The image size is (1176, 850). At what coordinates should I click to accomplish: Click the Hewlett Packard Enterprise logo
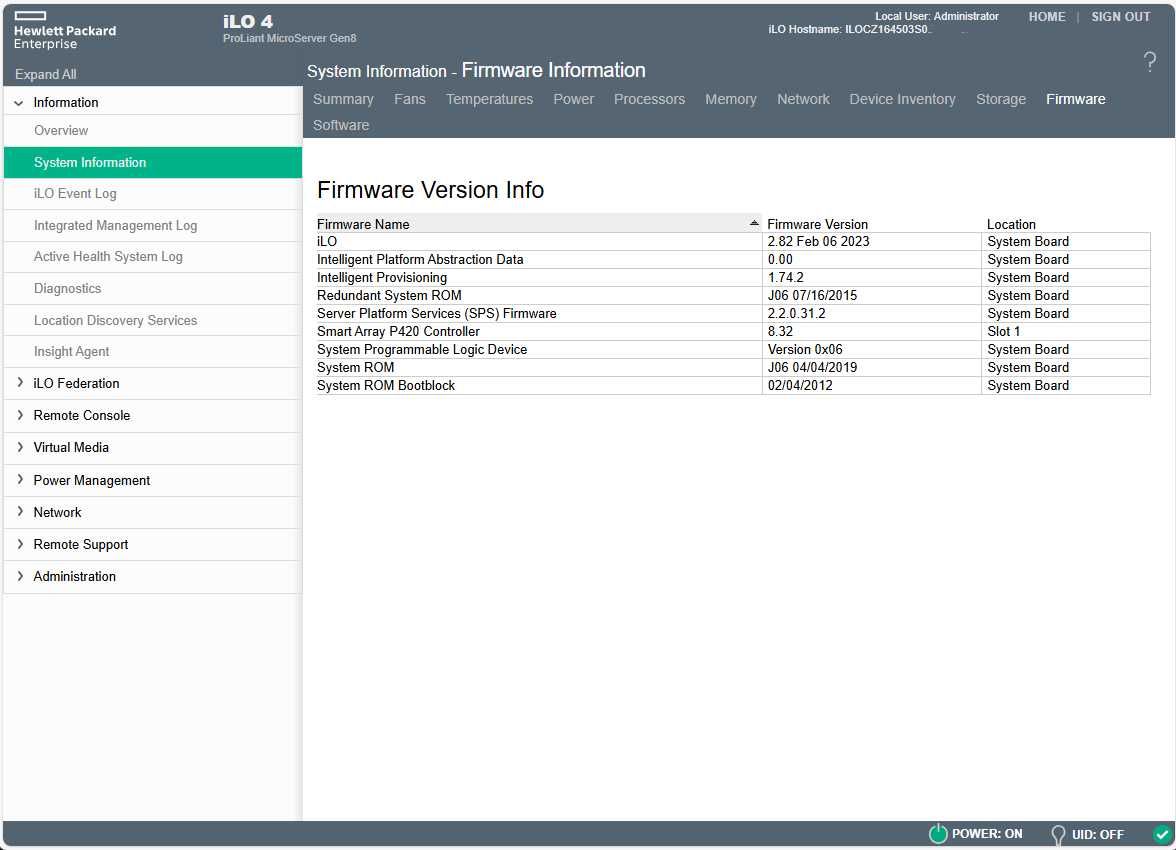tap(64, 32)
